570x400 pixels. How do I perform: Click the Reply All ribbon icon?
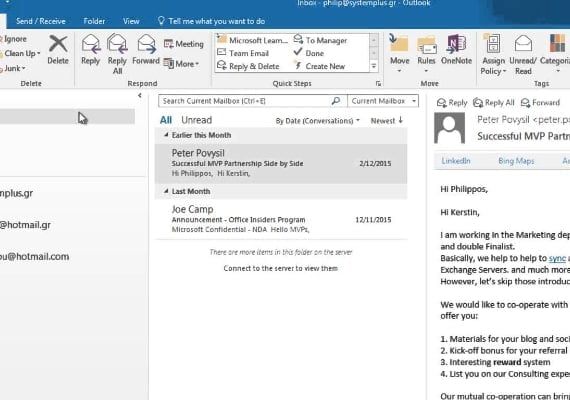[x=117, y=44]
